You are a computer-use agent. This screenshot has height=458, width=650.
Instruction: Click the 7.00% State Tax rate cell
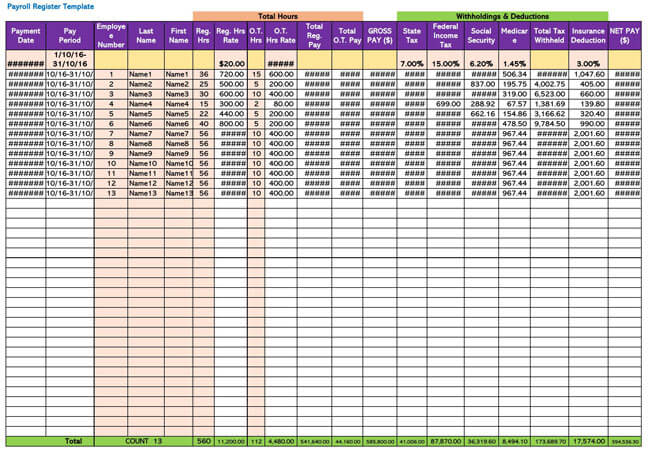tap(411, 64)
